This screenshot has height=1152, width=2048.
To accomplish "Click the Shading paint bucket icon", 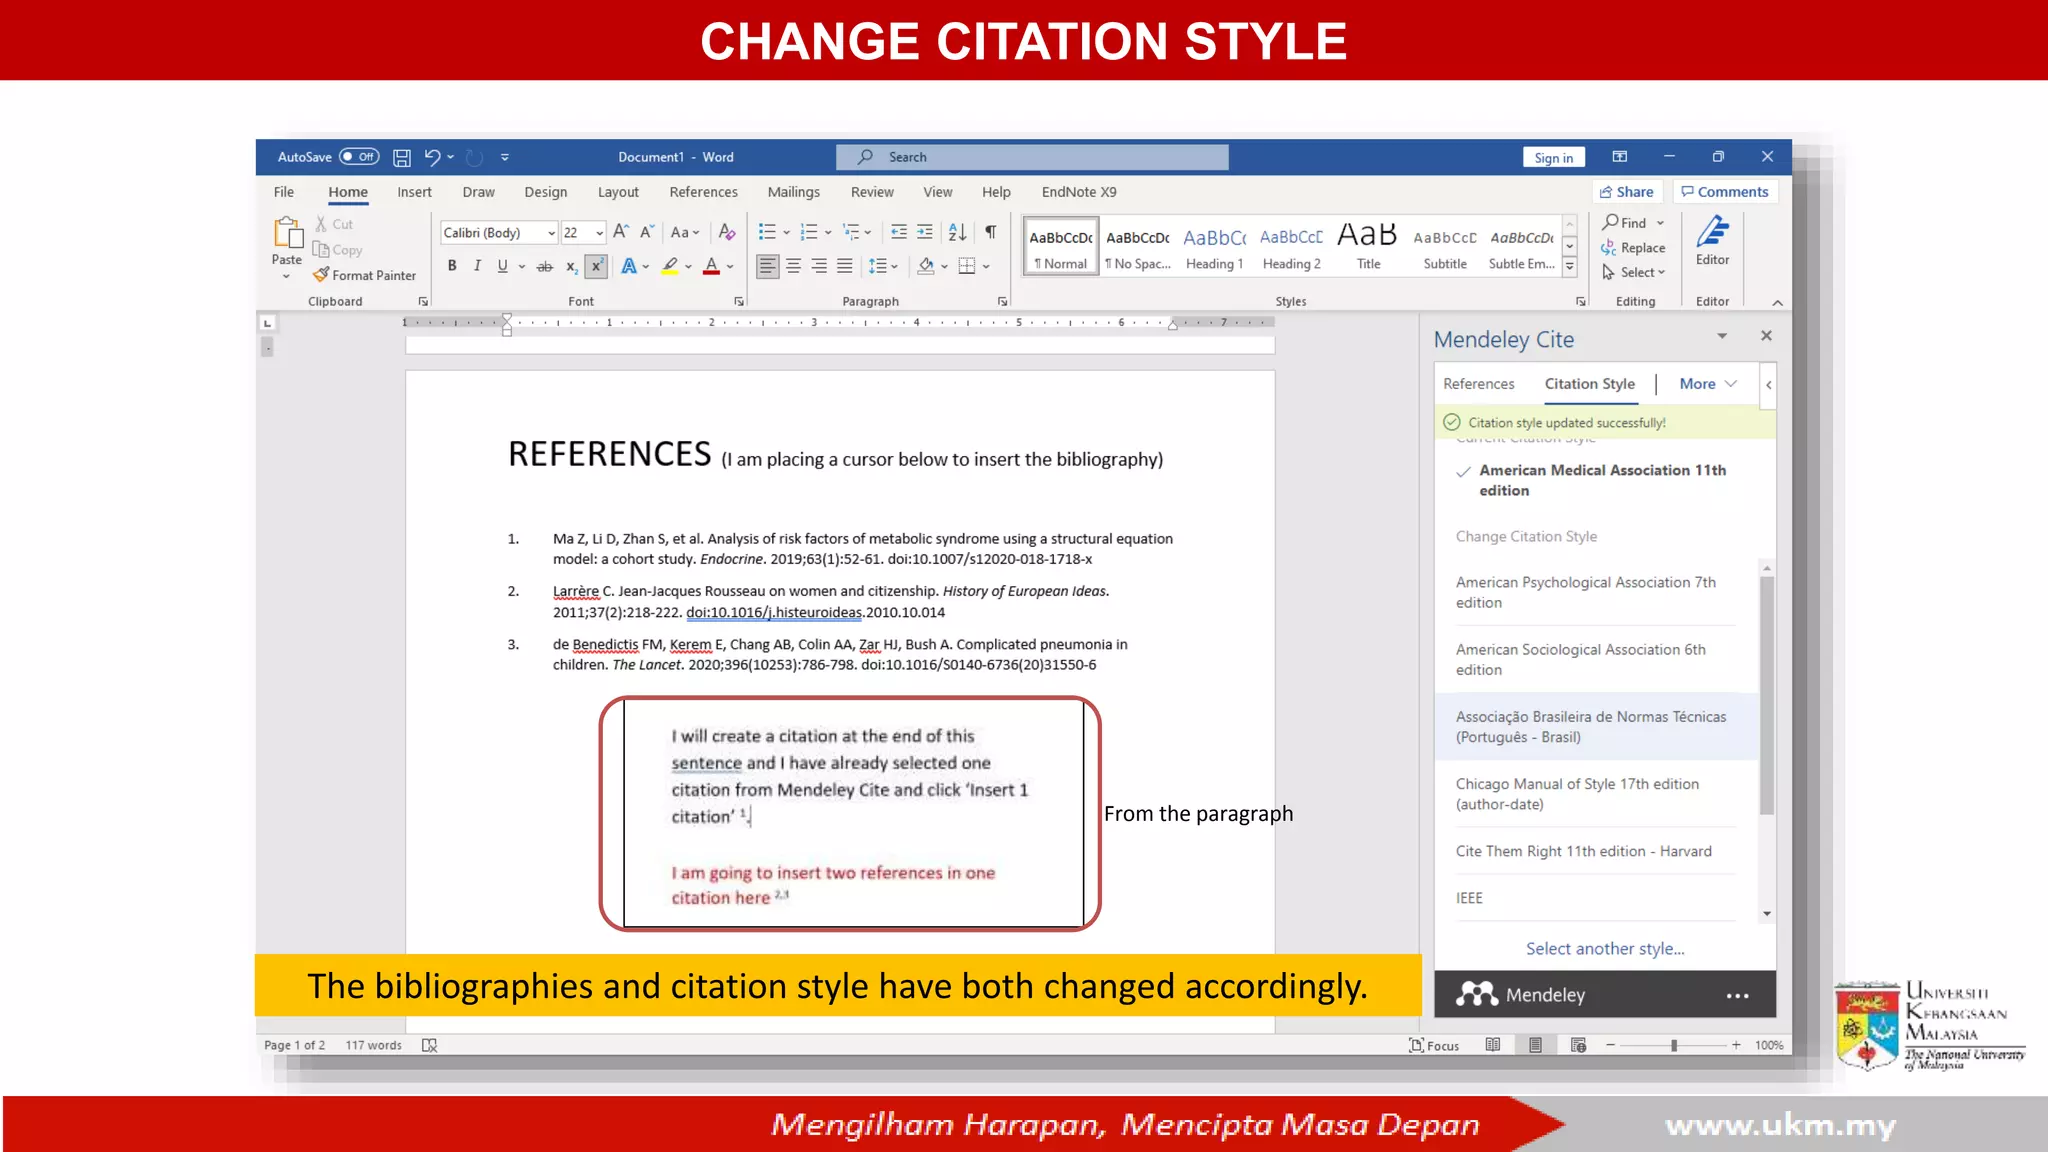I will pyautogui.click(x=926, y=266).
